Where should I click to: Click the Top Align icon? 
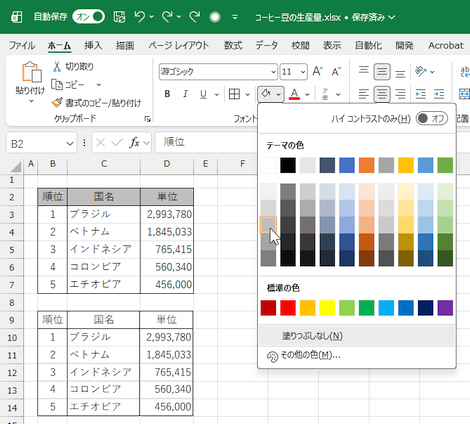click(364, 71)
